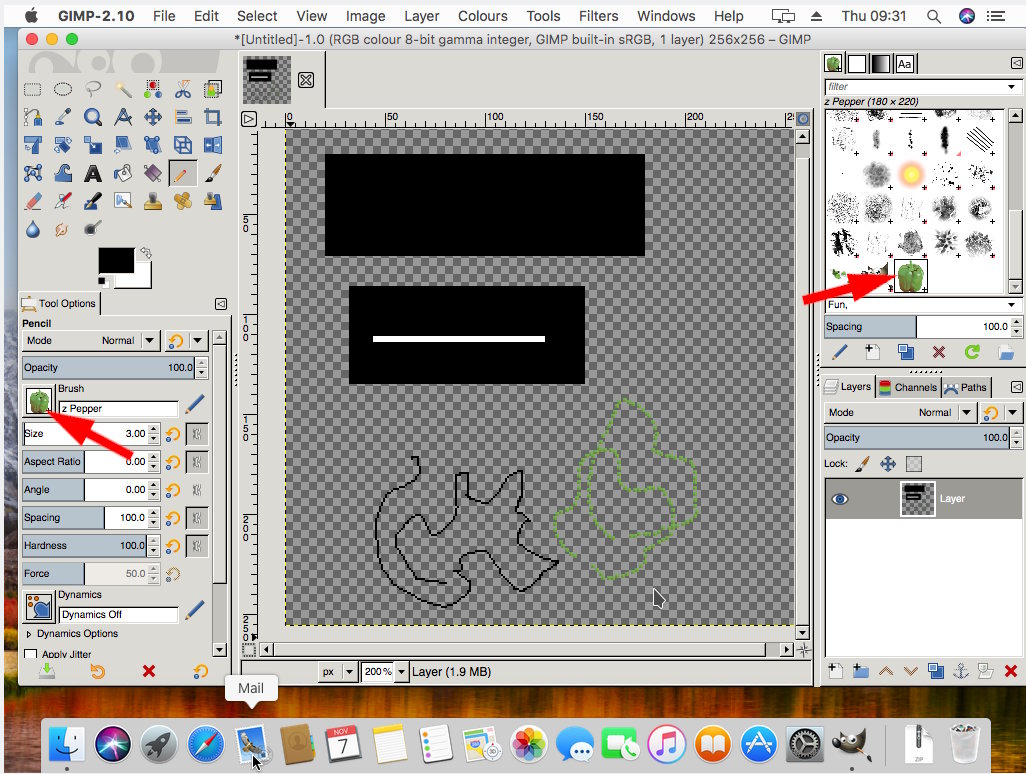Select the Paintbrush tool
1026x774 pixels.
click(x=213, y=173)
